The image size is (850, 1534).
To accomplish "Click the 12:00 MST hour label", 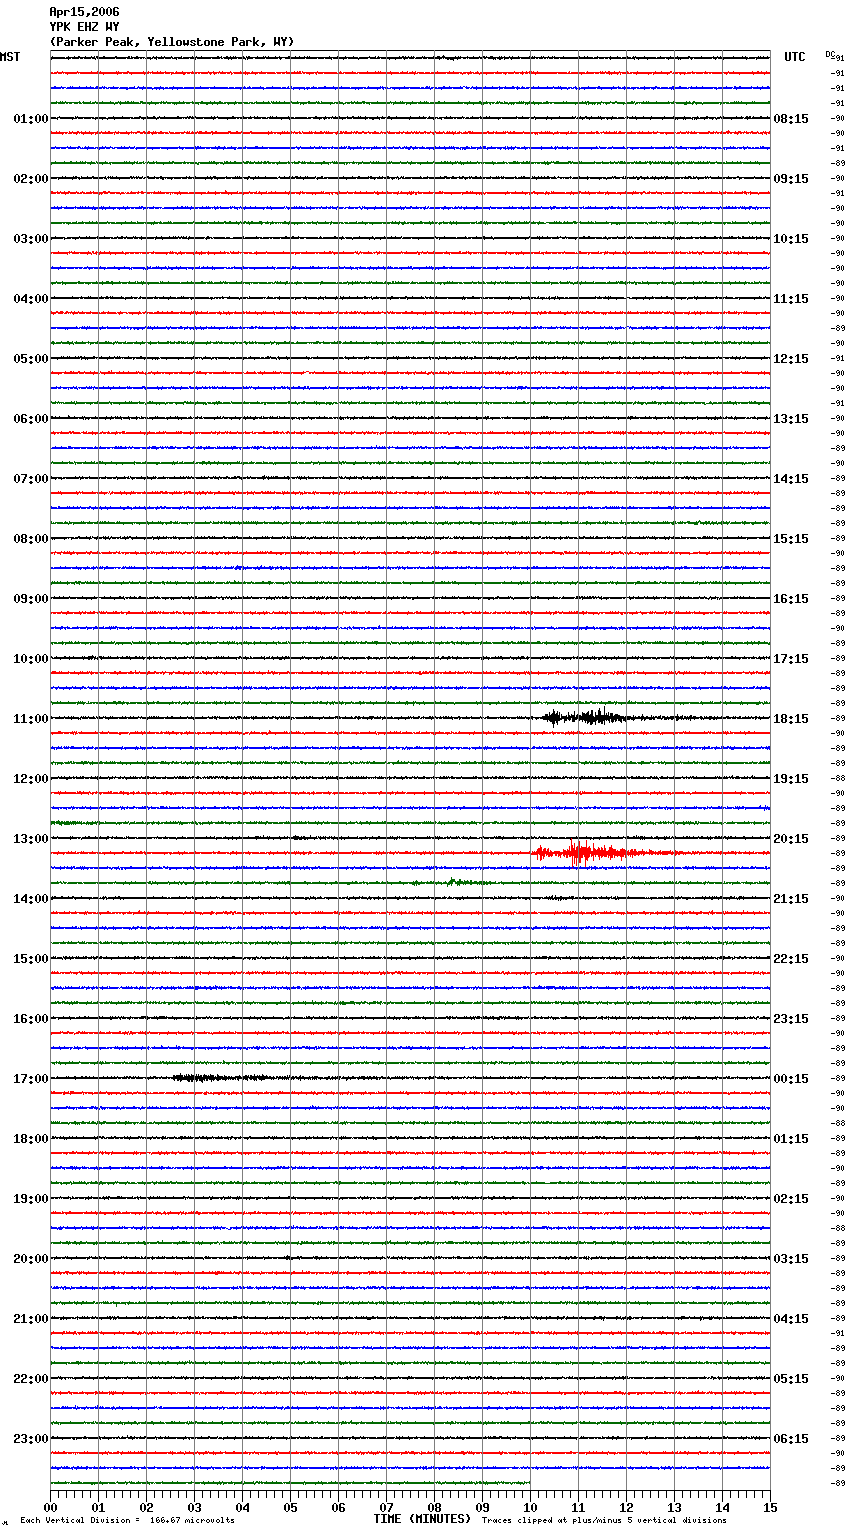I will 30,779.
